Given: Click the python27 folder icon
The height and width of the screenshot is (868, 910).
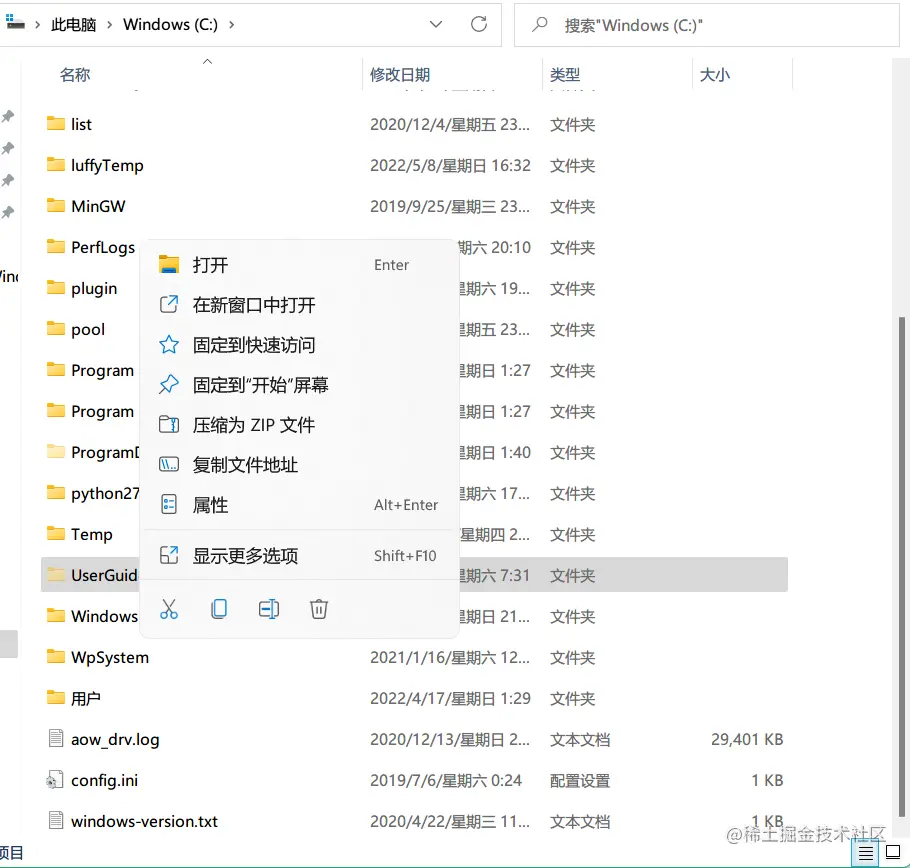Looking at the screenshot, I should click(56, 493).
